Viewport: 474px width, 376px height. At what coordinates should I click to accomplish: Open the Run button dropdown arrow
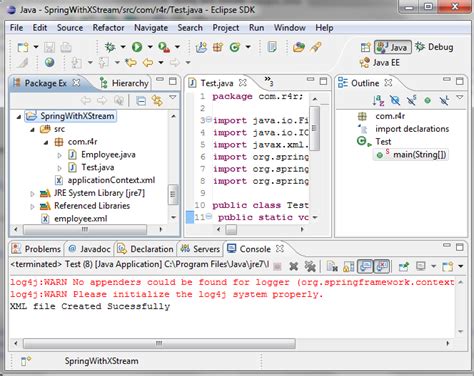click(x=150, y=47)
